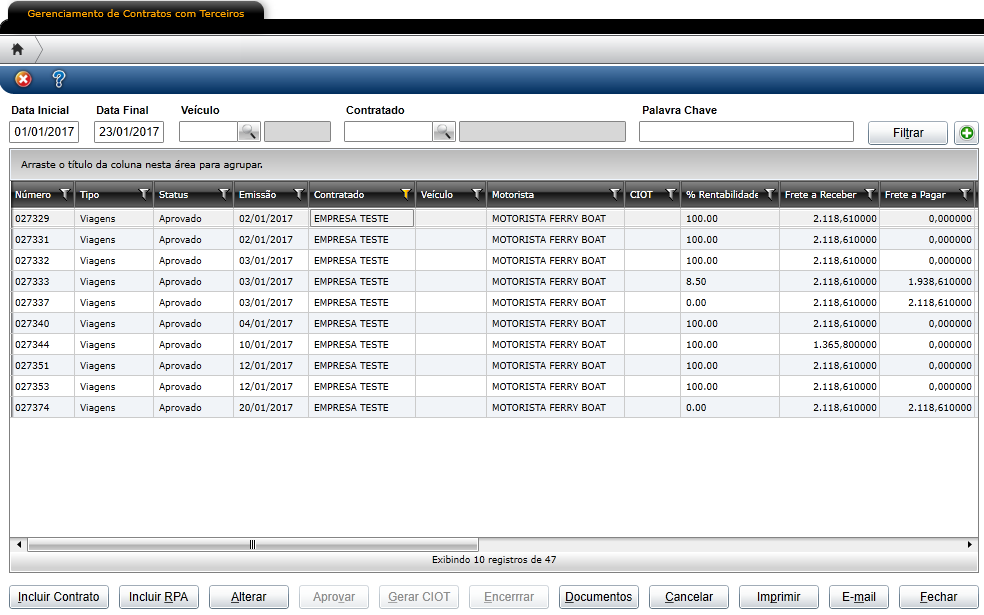
Task: Sort by Status column header
Action: (173, 195)
